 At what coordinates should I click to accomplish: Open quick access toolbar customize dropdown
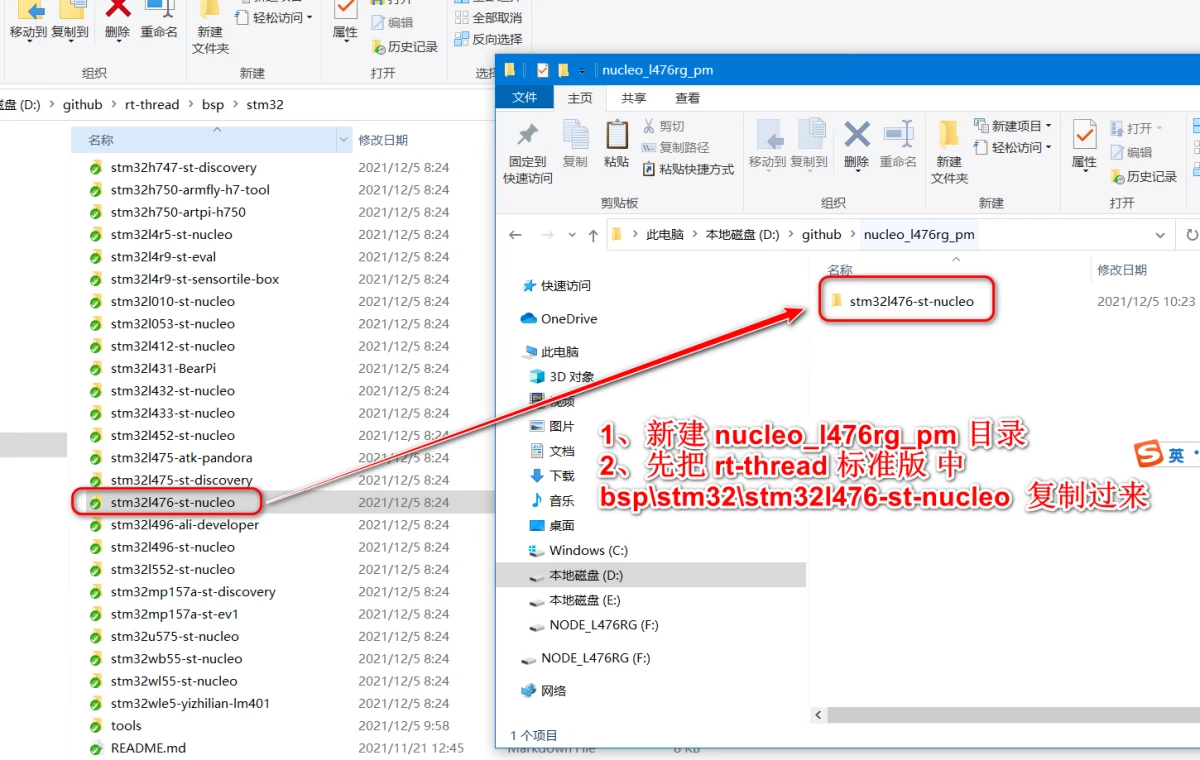[x=582, y=71]
